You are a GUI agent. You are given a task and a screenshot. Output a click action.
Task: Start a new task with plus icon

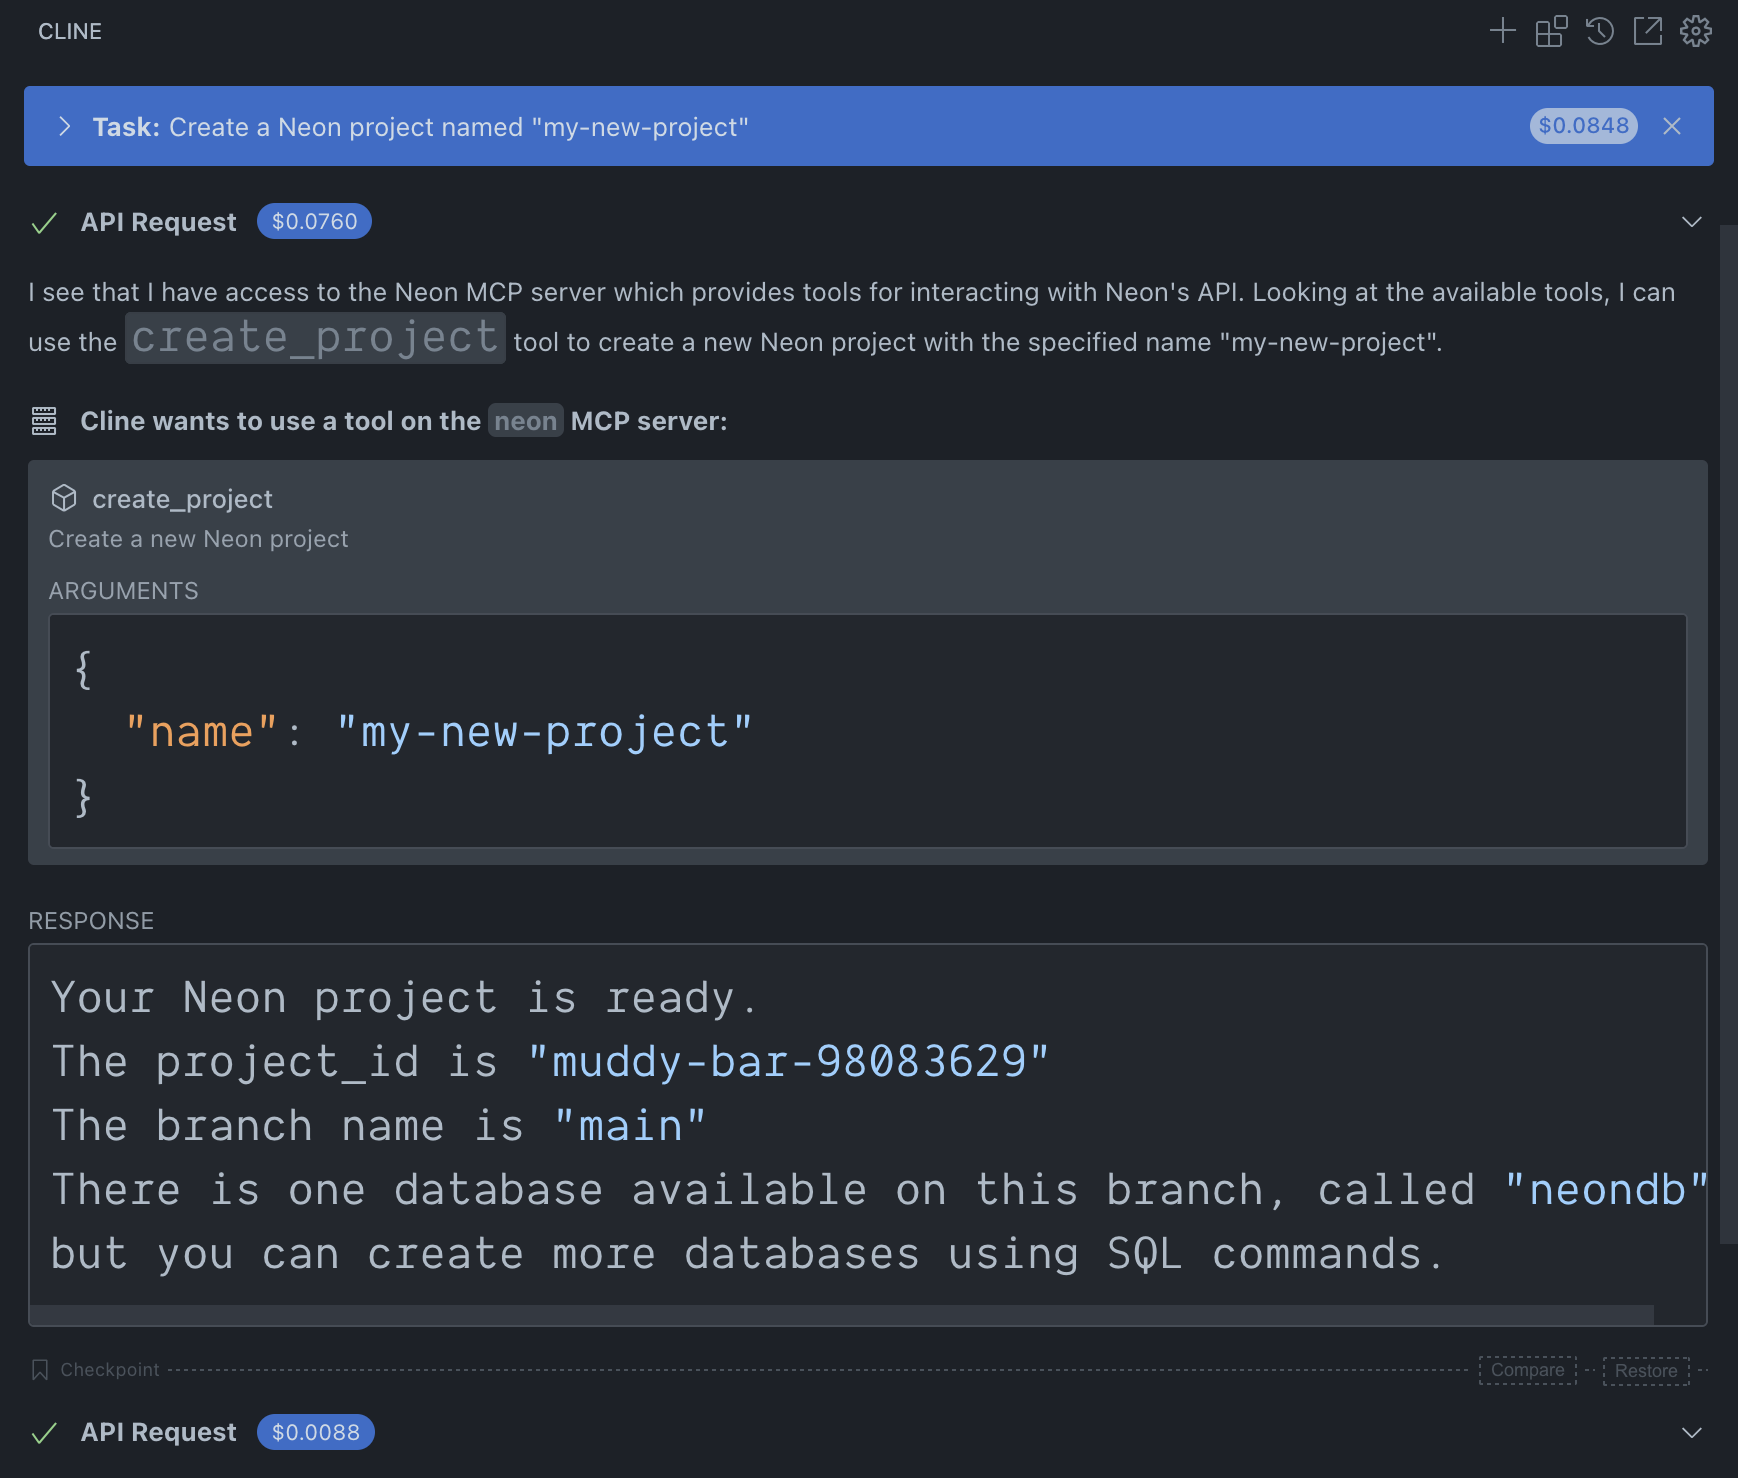point(1502,31)
